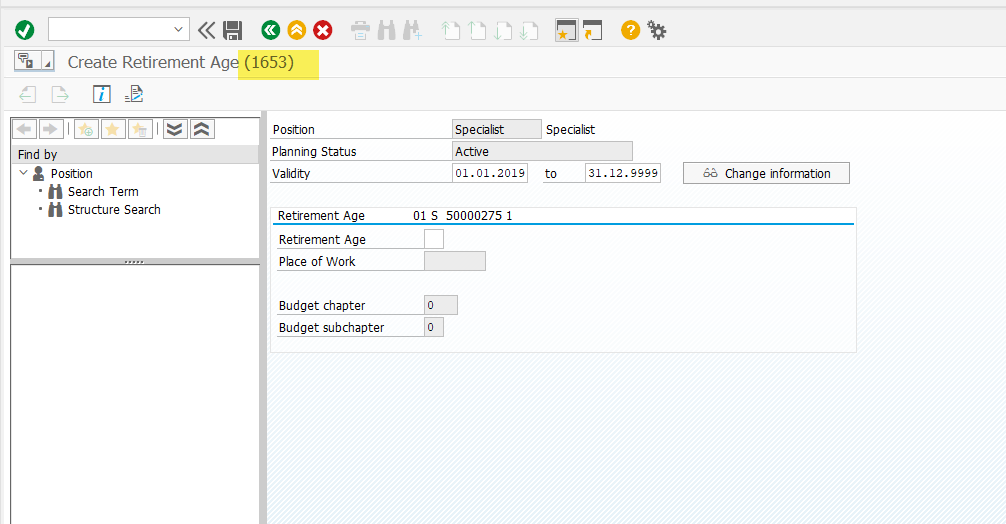This screenshot has height=524, width=1006.
Task: Open Help via the question mark icon
Action: click(631, 30)
